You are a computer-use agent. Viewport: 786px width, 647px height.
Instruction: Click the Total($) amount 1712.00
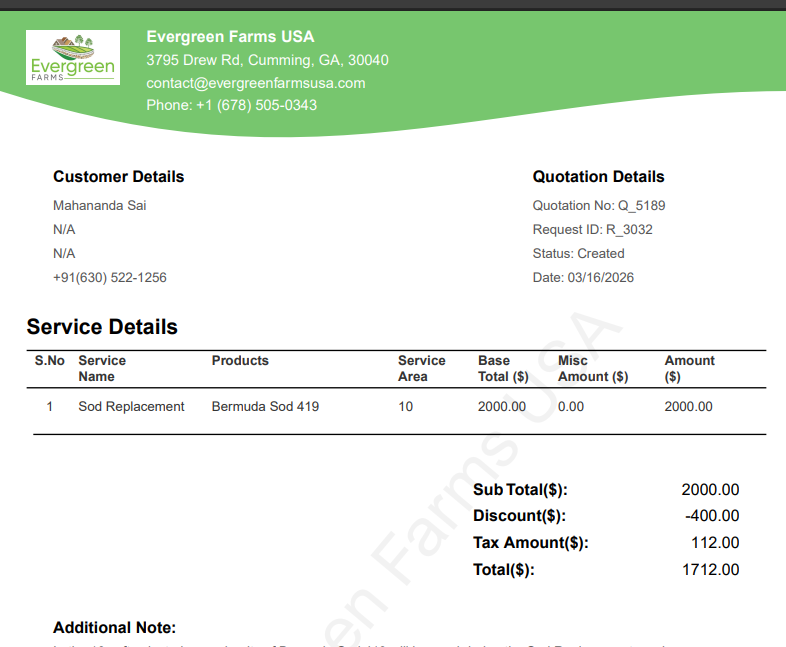pyautogui.click(x=710, y=570)
